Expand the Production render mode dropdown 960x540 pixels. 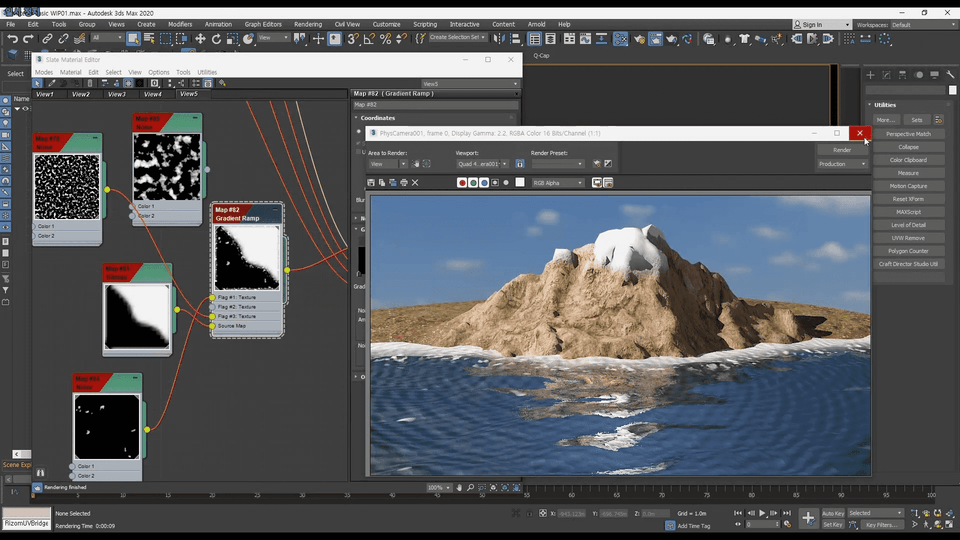(x=842, y=164)
